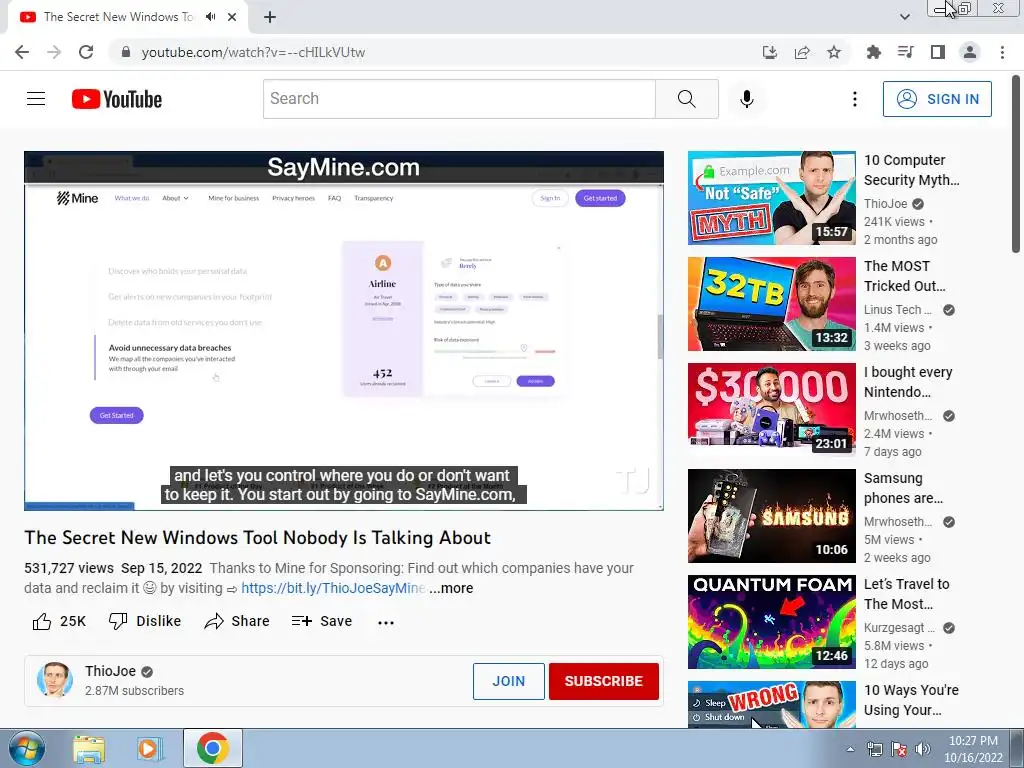Expand description with ...more
This screenshot has width=1024, height=768.
coord(451,588)
